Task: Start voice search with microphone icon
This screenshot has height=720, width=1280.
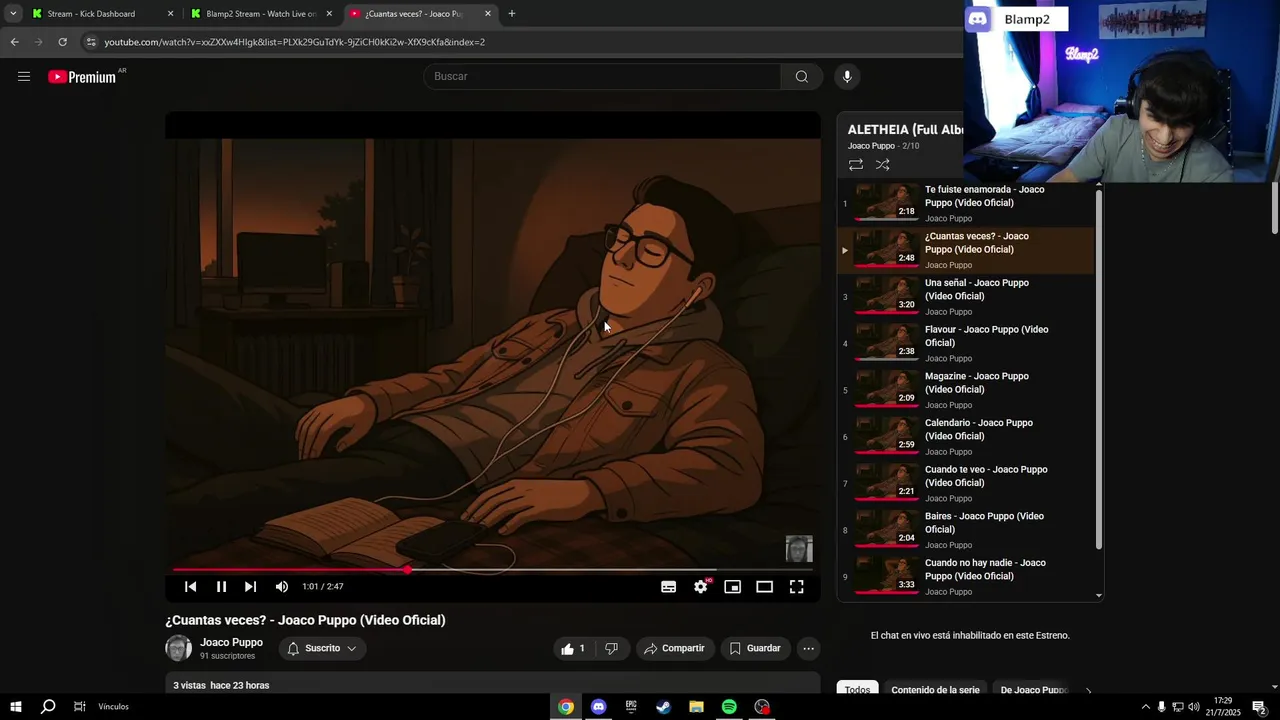Action: (x=847, y=77)
